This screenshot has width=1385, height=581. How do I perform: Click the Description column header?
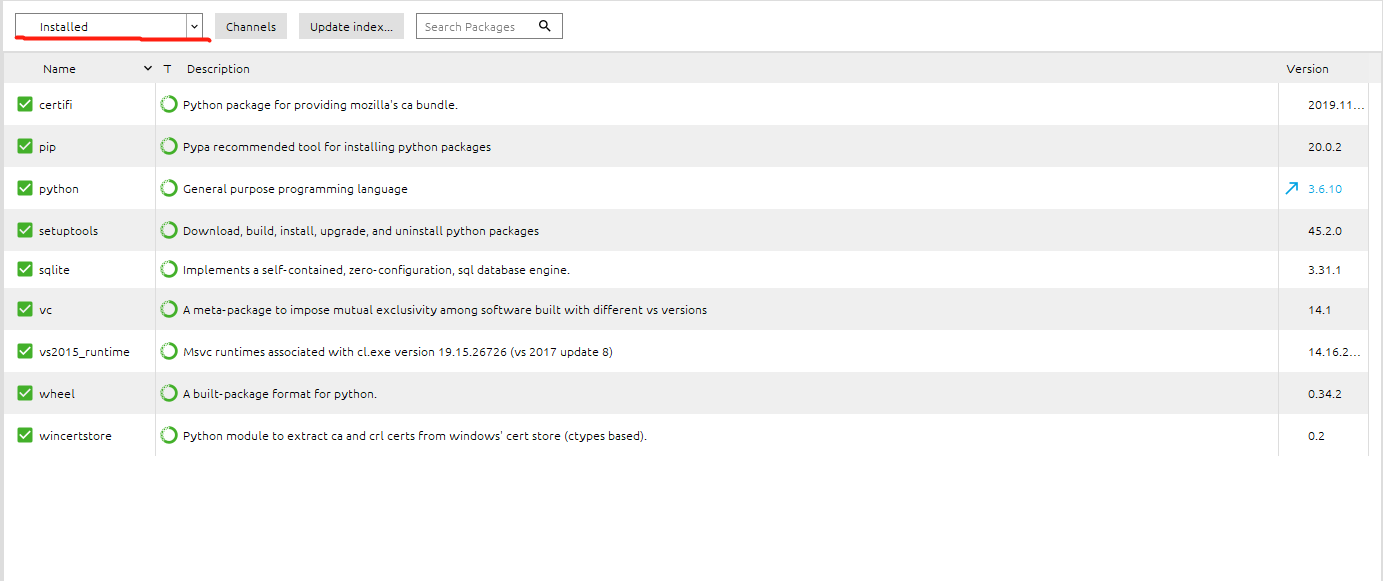pyautogui.click(x=218, y=69)
